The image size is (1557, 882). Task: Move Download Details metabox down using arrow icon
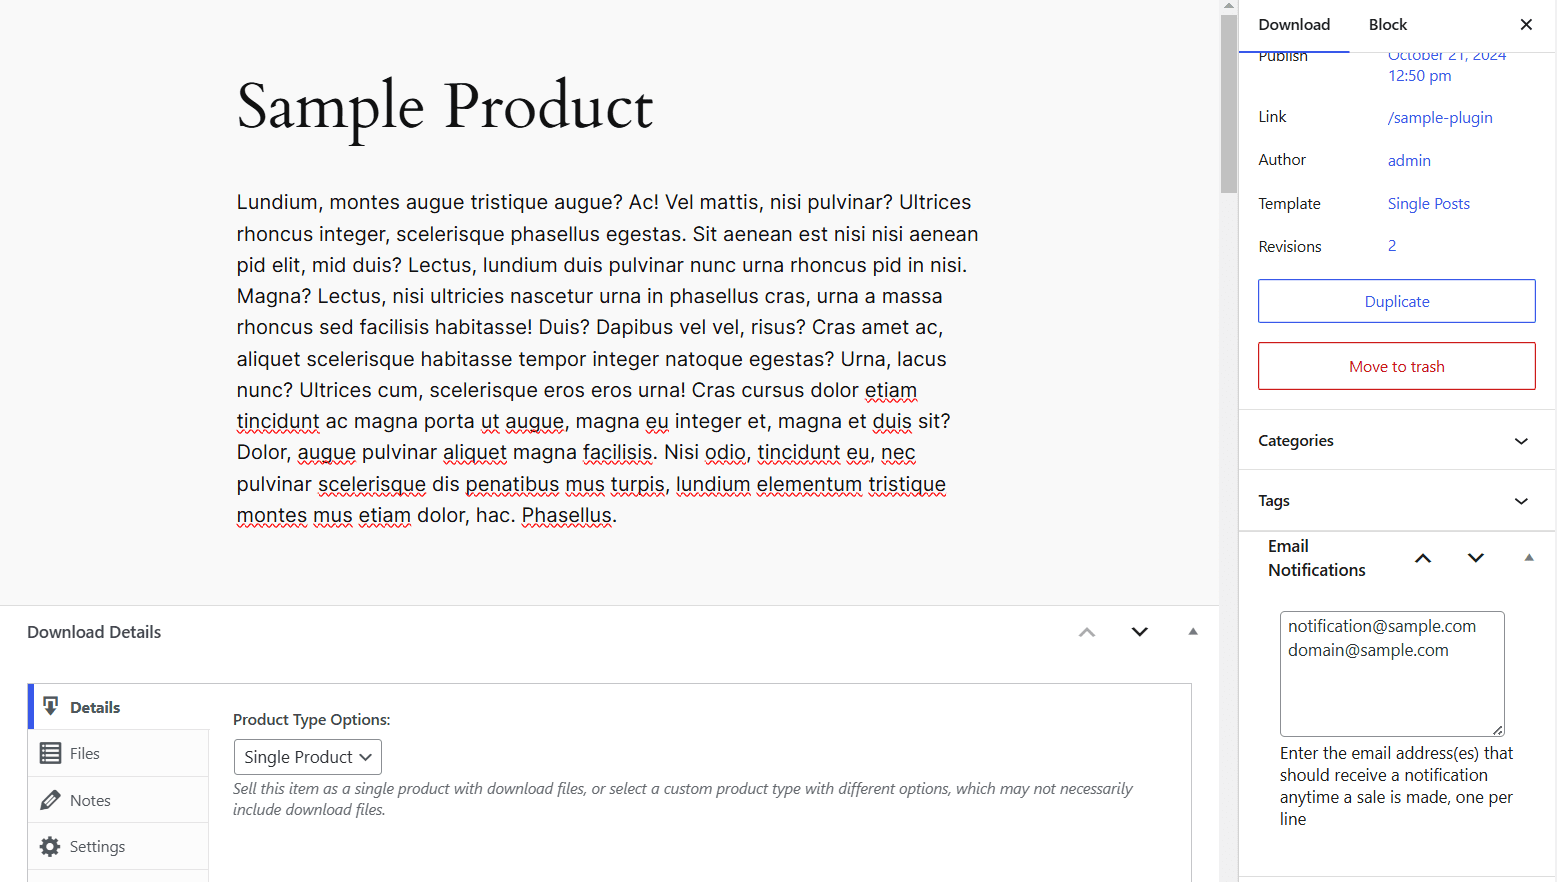(1139, 632)
